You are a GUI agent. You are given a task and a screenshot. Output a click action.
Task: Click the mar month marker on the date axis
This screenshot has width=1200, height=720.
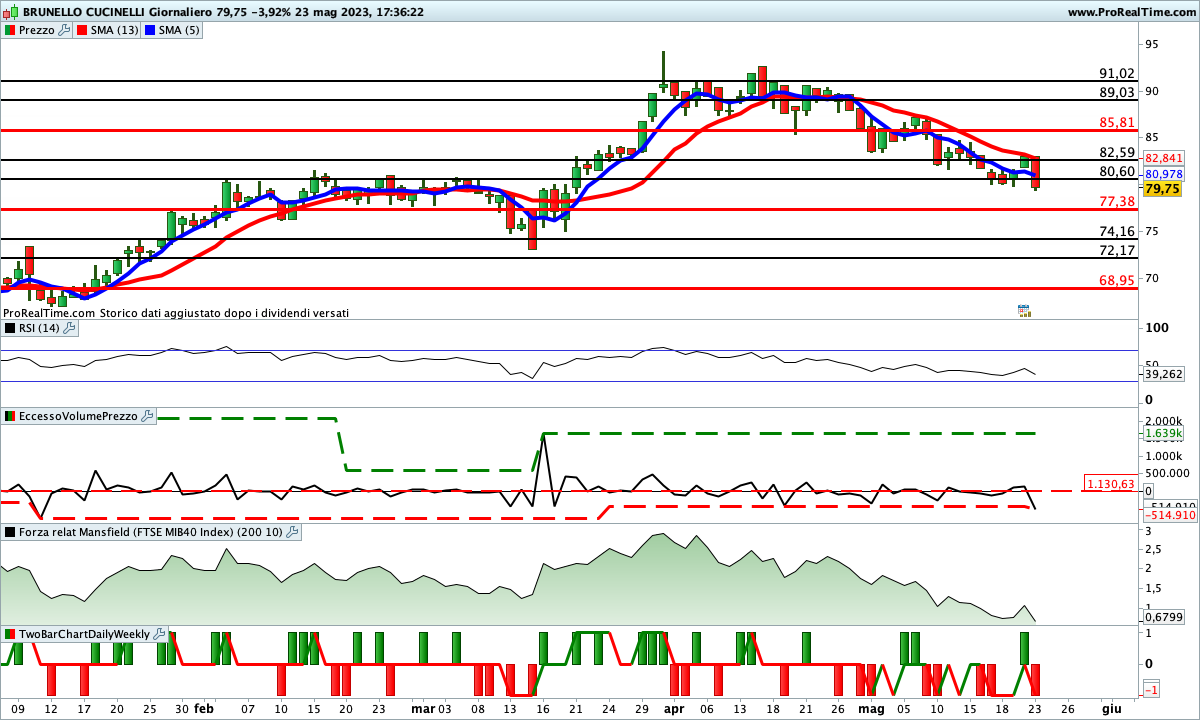[x=422, y=708]
